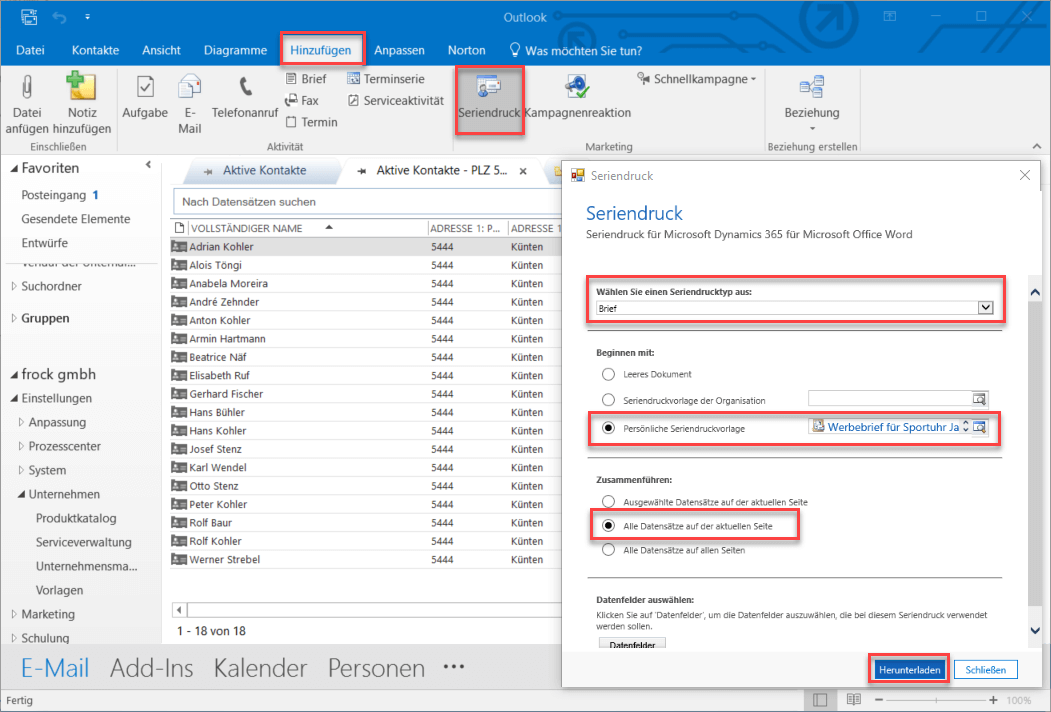Click the Schließen button in Seriendruck dialog
Viewport: 1051px width, 712px height.
(985, 670)
